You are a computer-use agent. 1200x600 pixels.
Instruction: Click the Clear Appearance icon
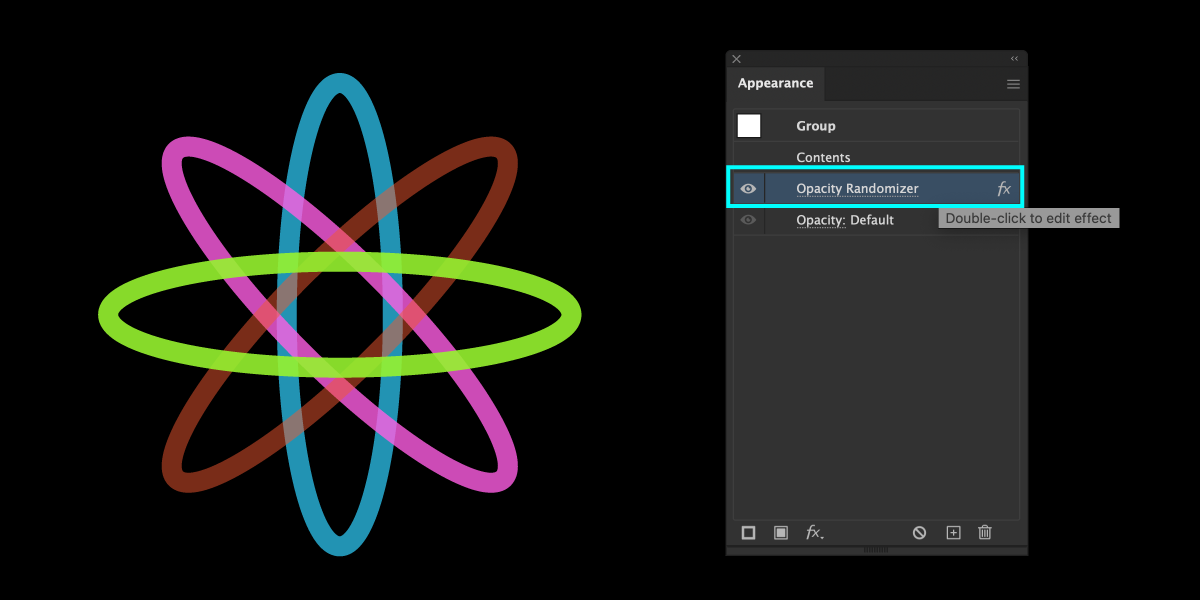pos(919,533)
